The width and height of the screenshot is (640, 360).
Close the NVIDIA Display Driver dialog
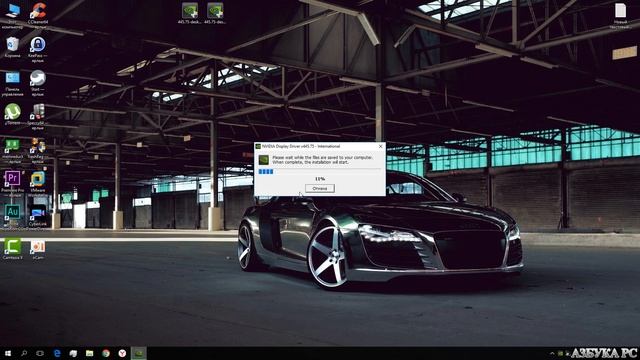380,146
